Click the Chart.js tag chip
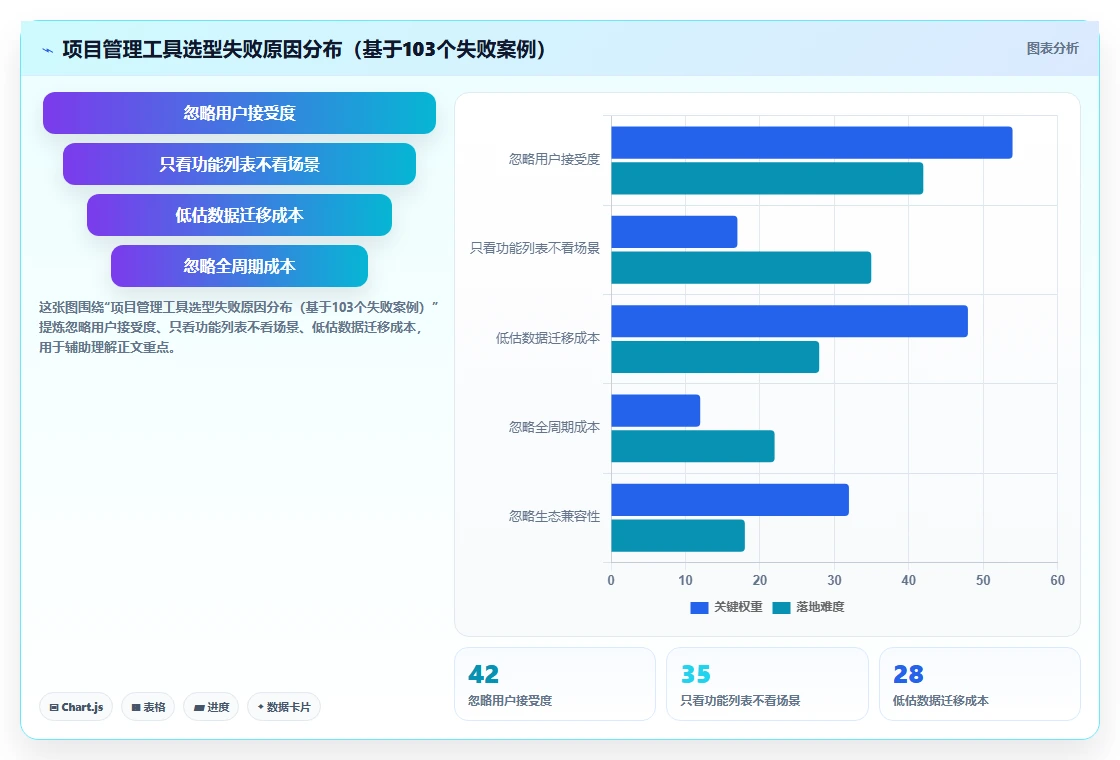The height and width of the screenshot is (760, 1120). [76, 707]
